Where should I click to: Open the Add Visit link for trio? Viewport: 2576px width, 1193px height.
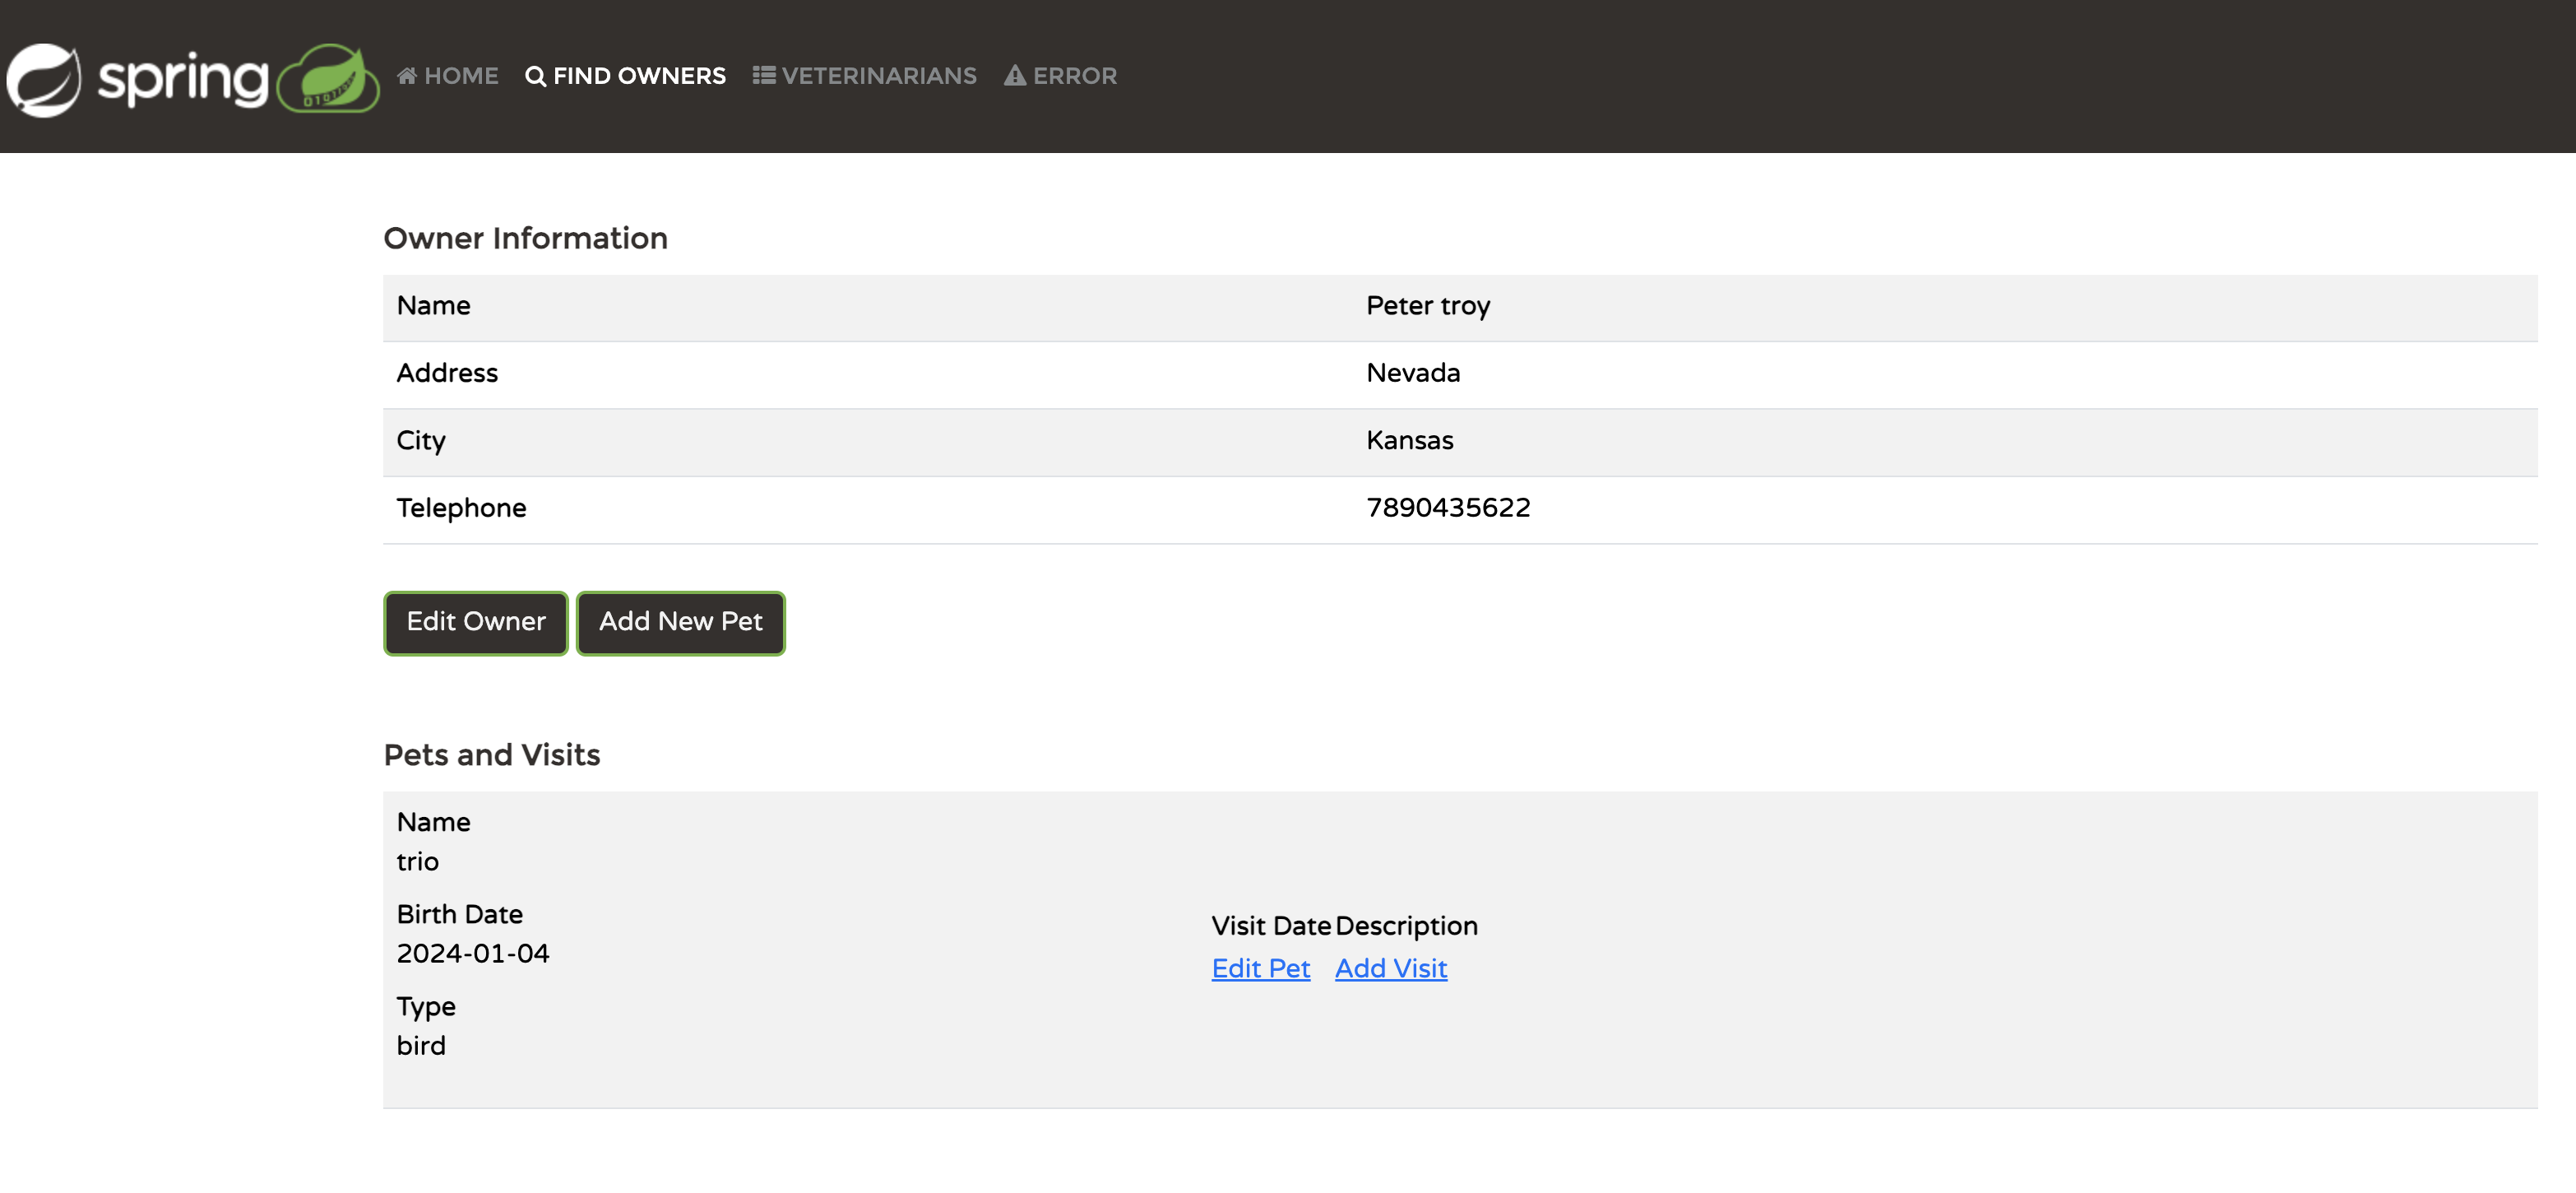pos(1391,968)
